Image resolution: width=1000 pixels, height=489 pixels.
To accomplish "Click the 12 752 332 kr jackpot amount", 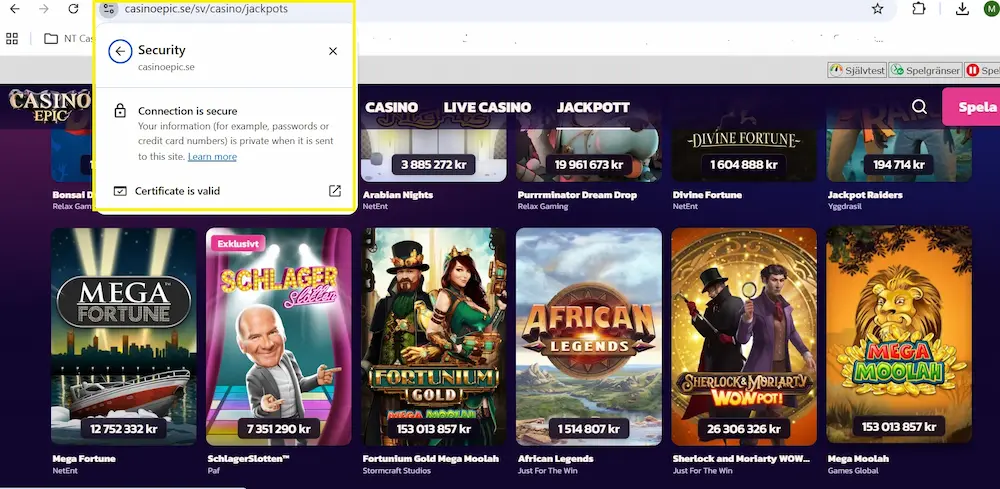I will click(124, 428).
